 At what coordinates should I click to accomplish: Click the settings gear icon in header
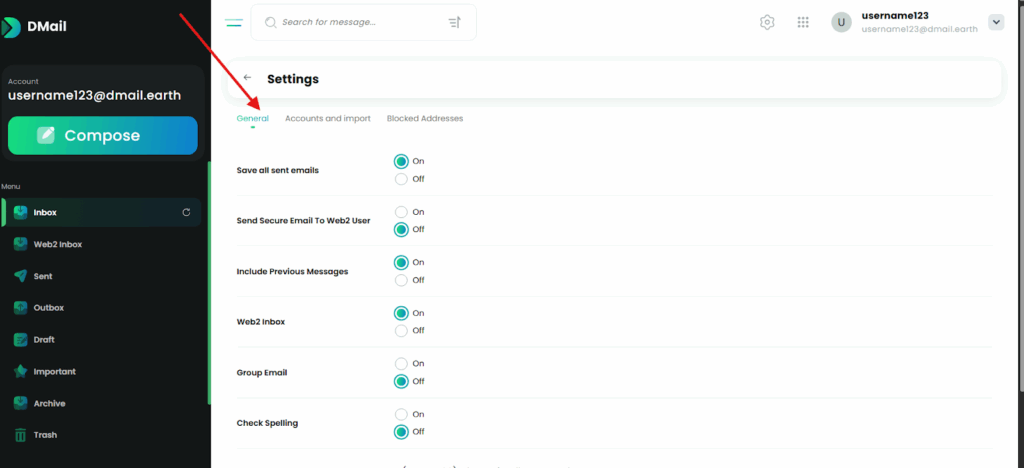pos(767,22)
